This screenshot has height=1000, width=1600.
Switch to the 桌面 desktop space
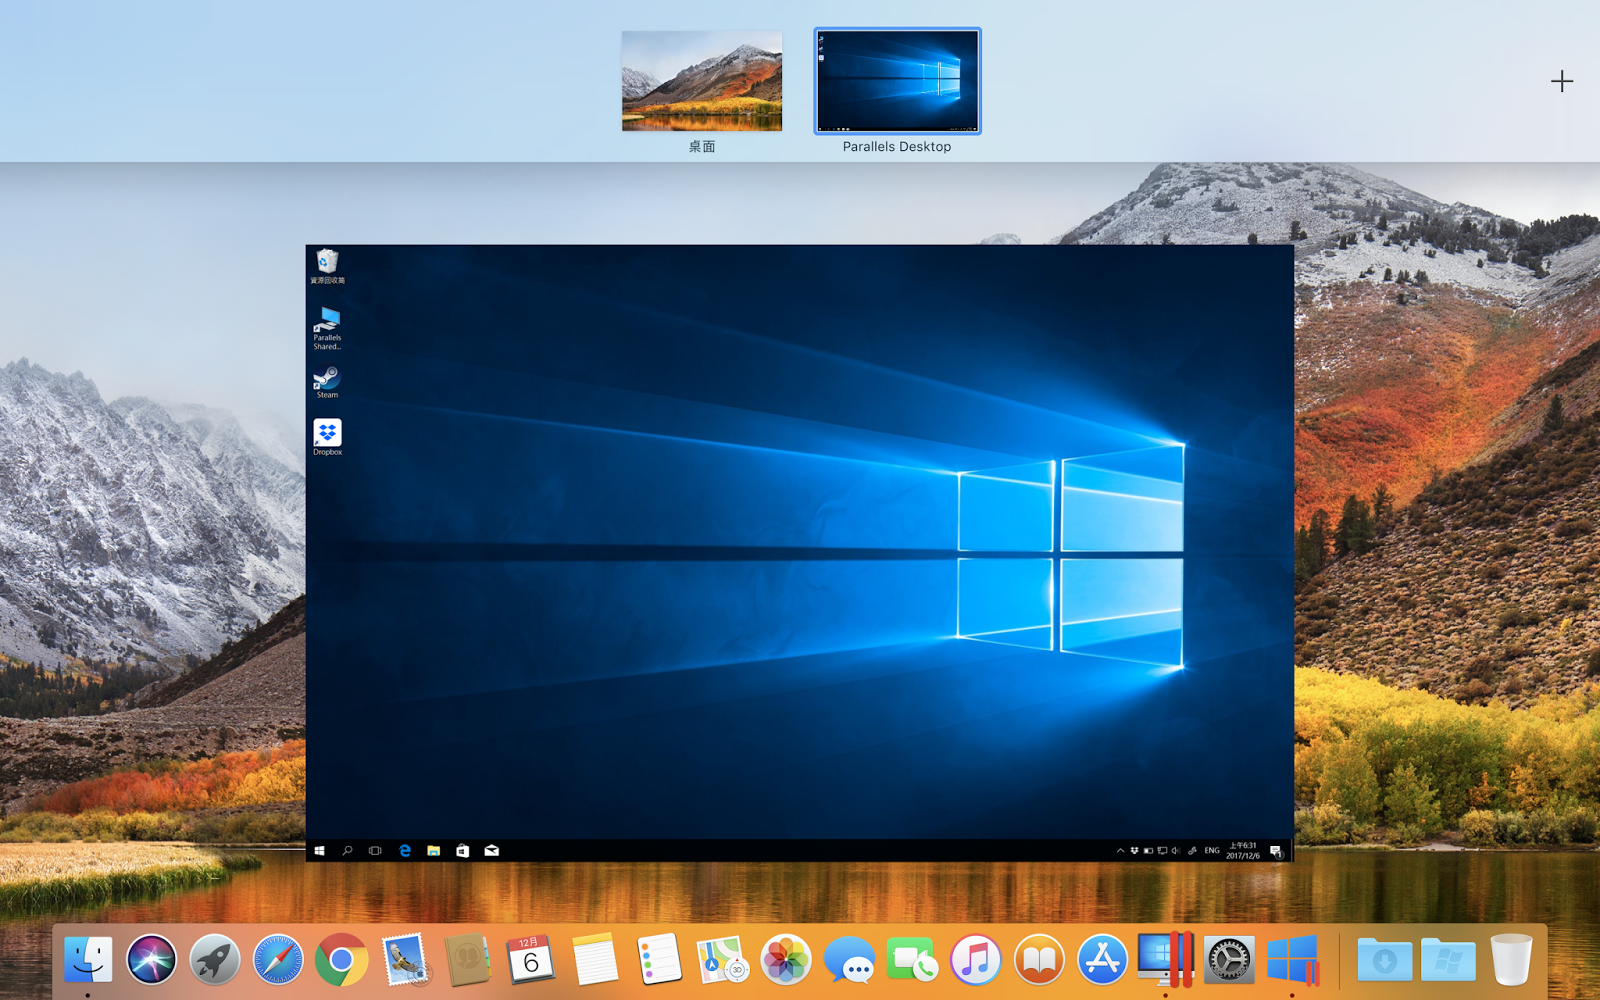pyautogui.click(x=702, y=81)
